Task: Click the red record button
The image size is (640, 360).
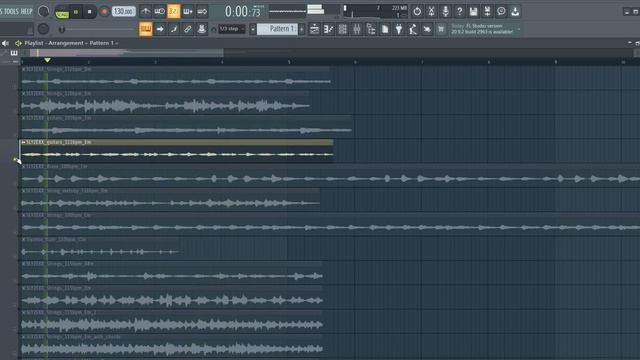Action: (104, 12)
